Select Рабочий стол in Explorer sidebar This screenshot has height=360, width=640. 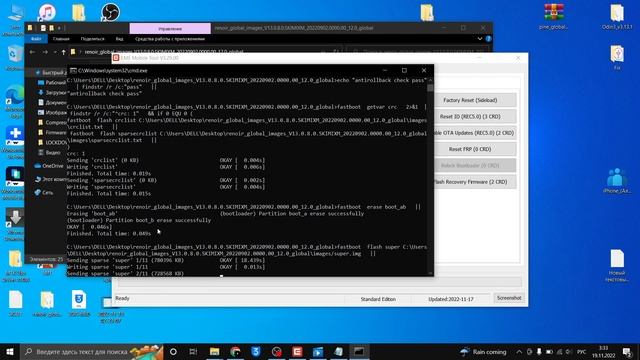click(52, 82)
